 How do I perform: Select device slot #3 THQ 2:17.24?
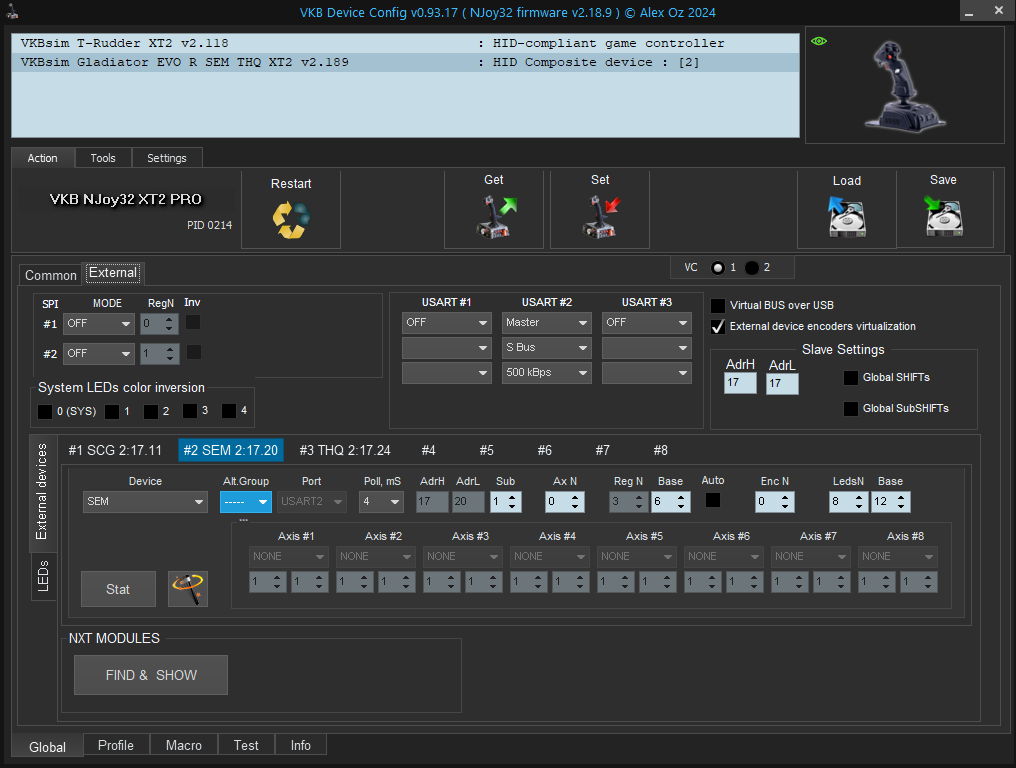point(345,450)
